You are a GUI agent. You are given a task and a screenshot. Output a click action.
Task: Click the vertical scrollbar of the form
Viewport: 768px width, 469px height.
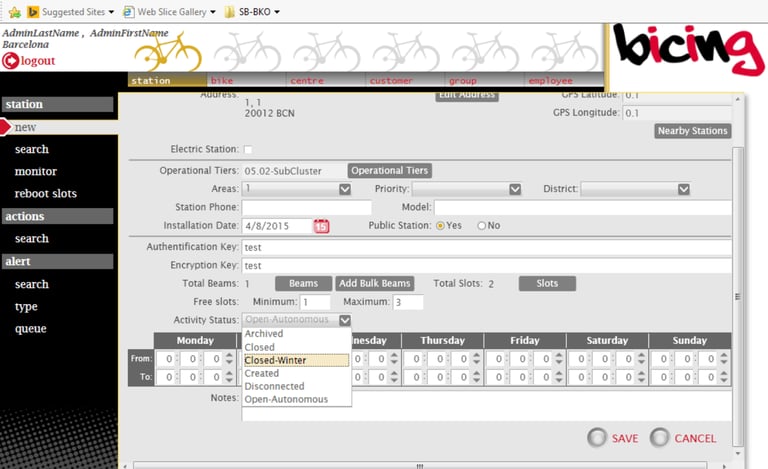click(738, 296)
